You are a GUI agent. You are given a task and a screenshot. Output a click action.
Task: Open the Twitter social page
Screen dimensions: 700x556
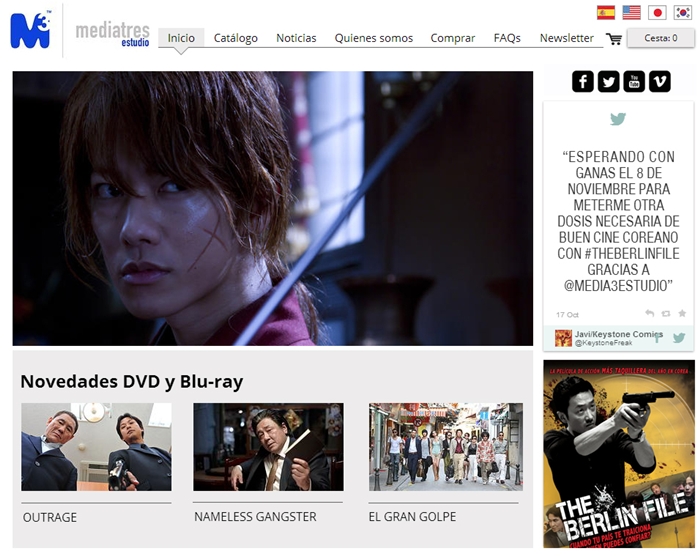[608, 81]
